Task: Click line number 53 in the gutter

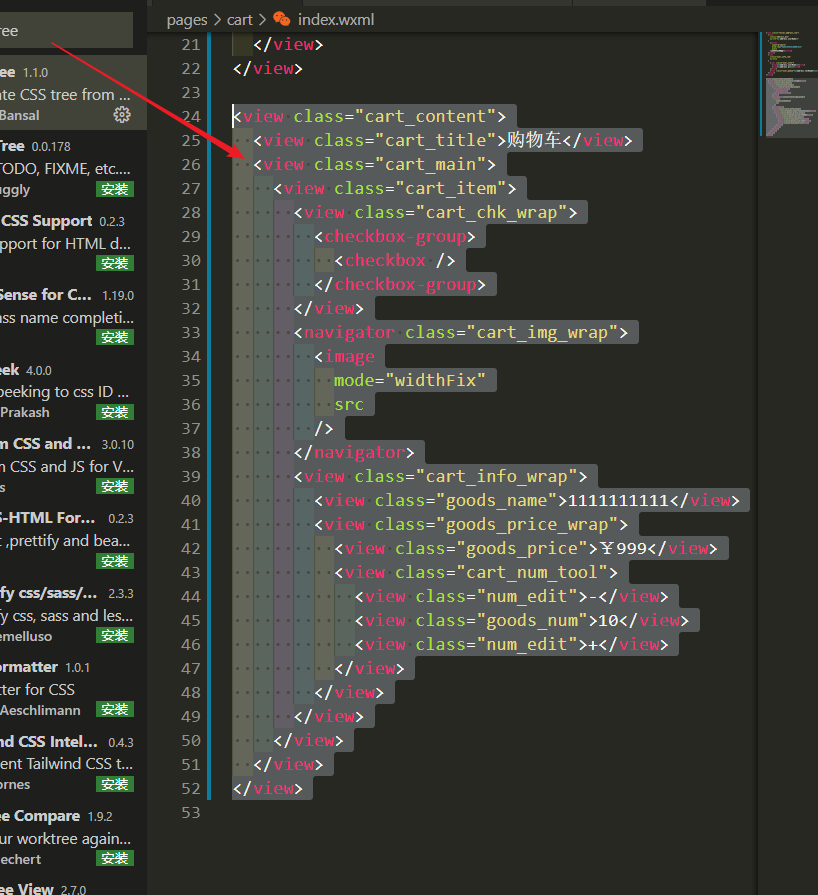Action: tap(191, 812)
